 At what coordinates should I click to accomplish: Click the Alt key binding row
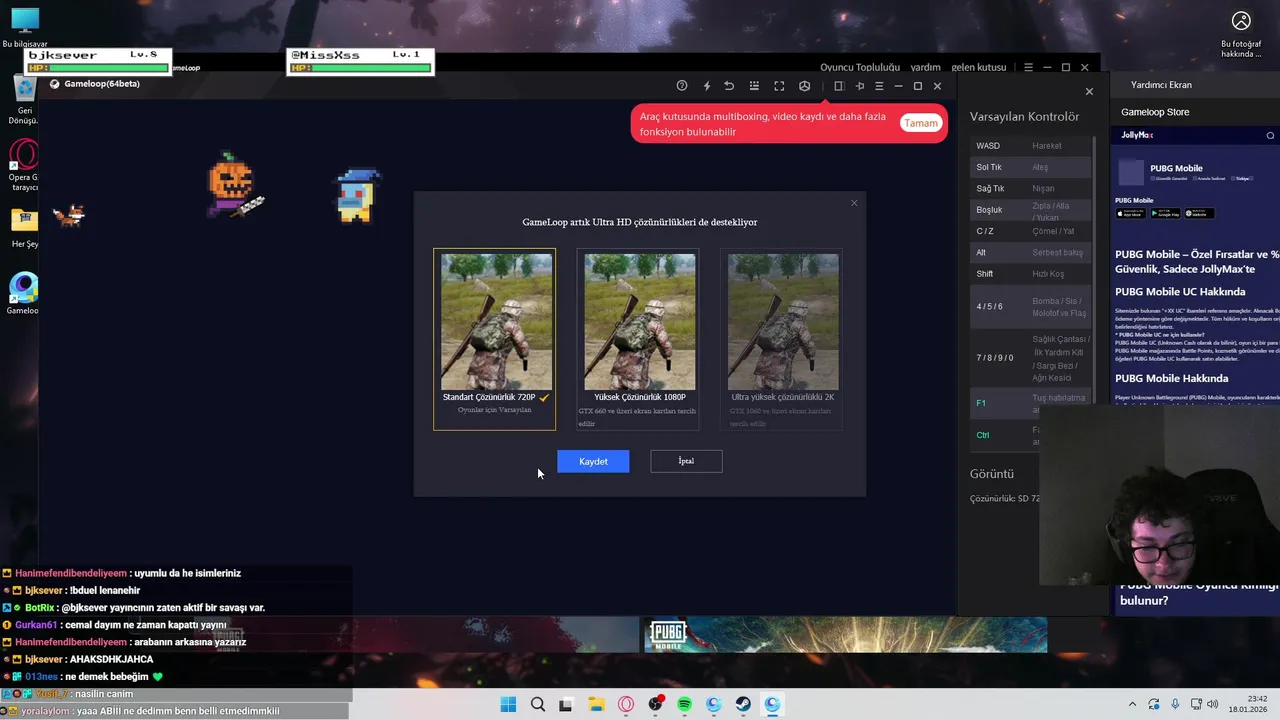(1030, 252)
